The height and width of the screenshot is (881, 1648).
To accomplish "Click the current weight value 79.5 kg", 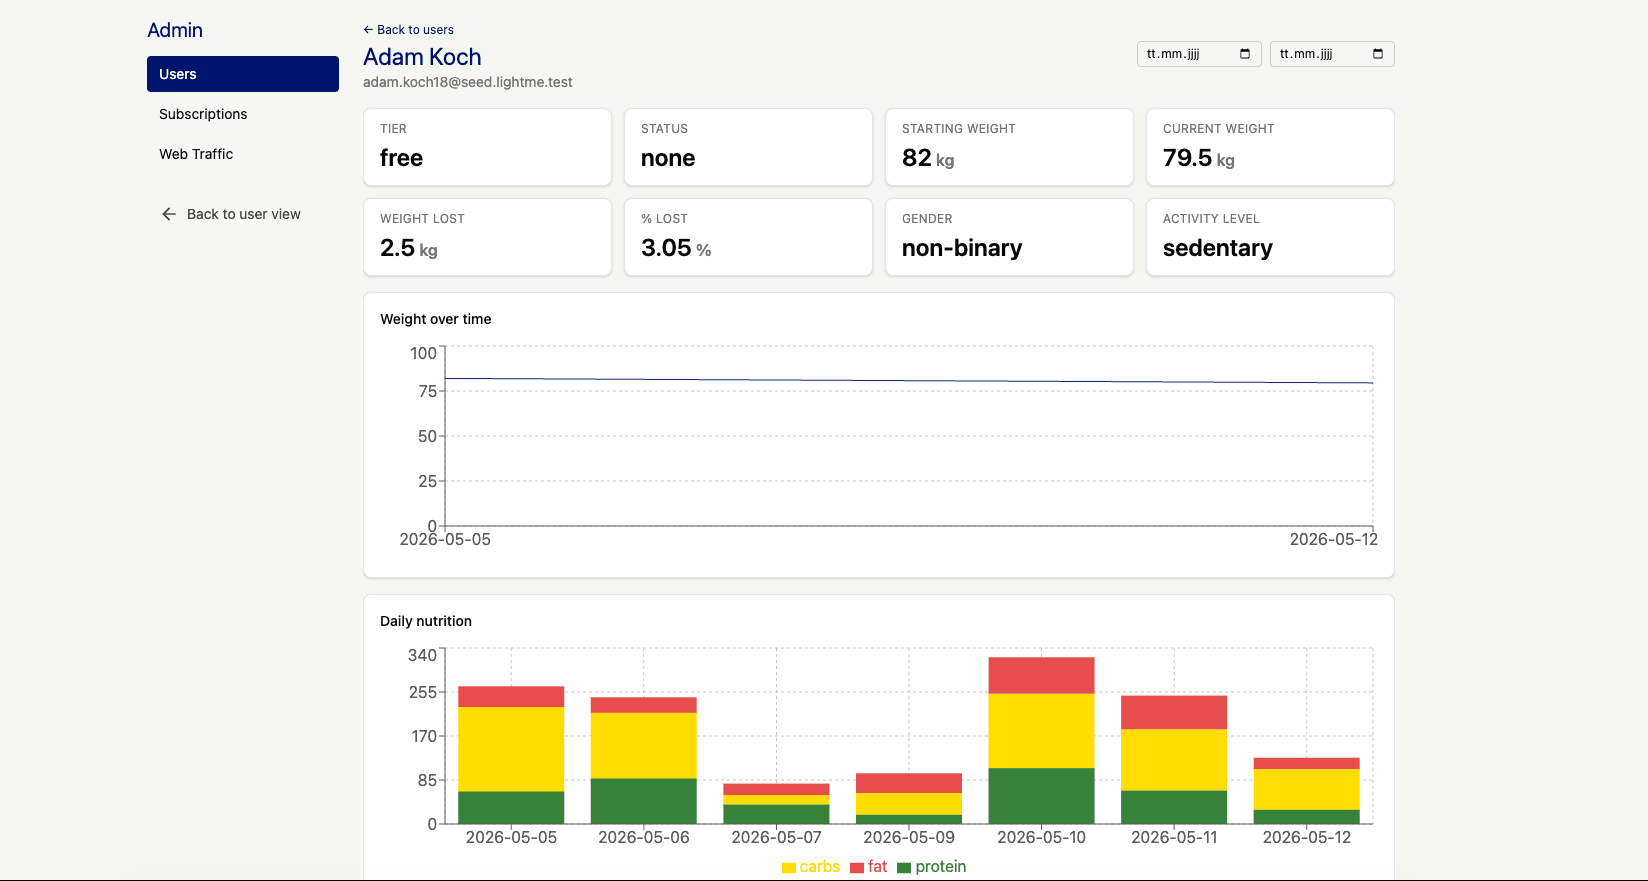I will point(1199,158).
